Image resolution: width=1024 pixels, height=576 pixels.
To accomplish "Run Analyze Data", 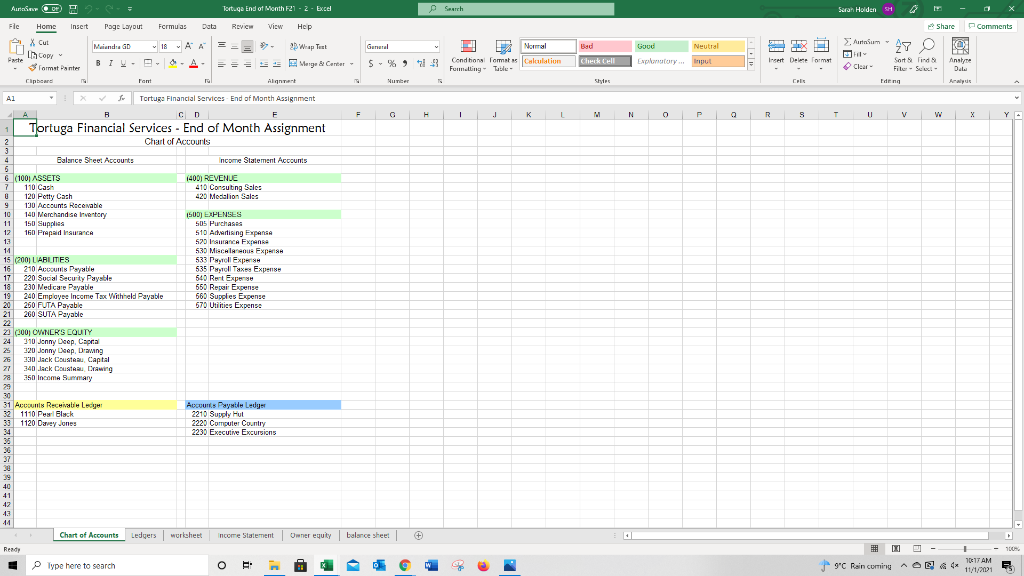I will (959, 55).
